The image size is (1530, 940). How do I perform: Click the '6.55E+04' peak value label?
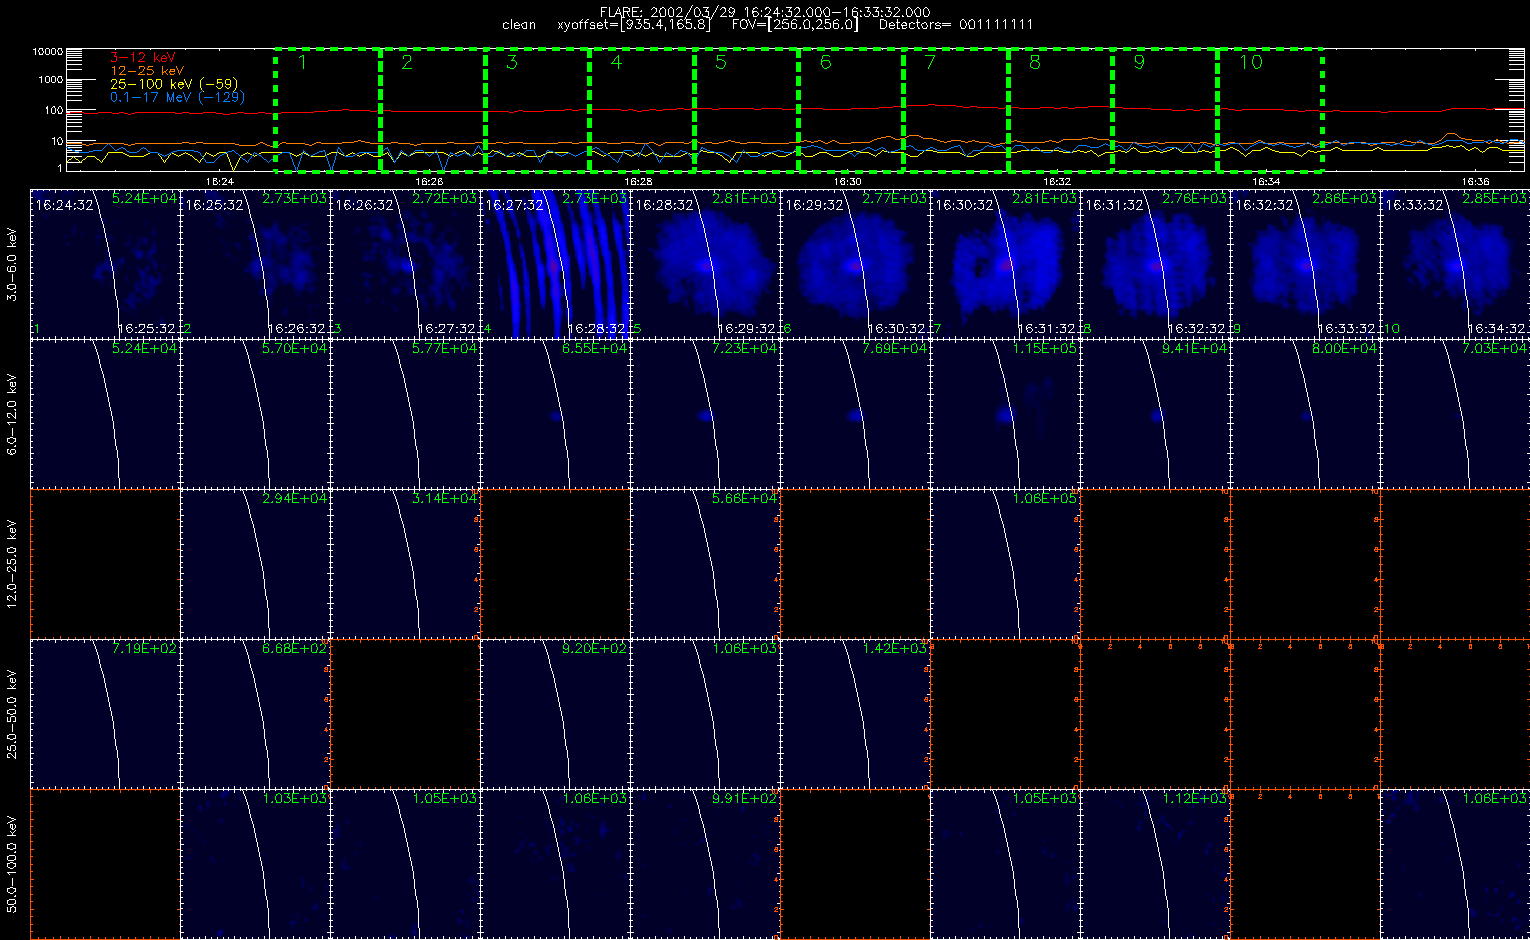(595, 348)
